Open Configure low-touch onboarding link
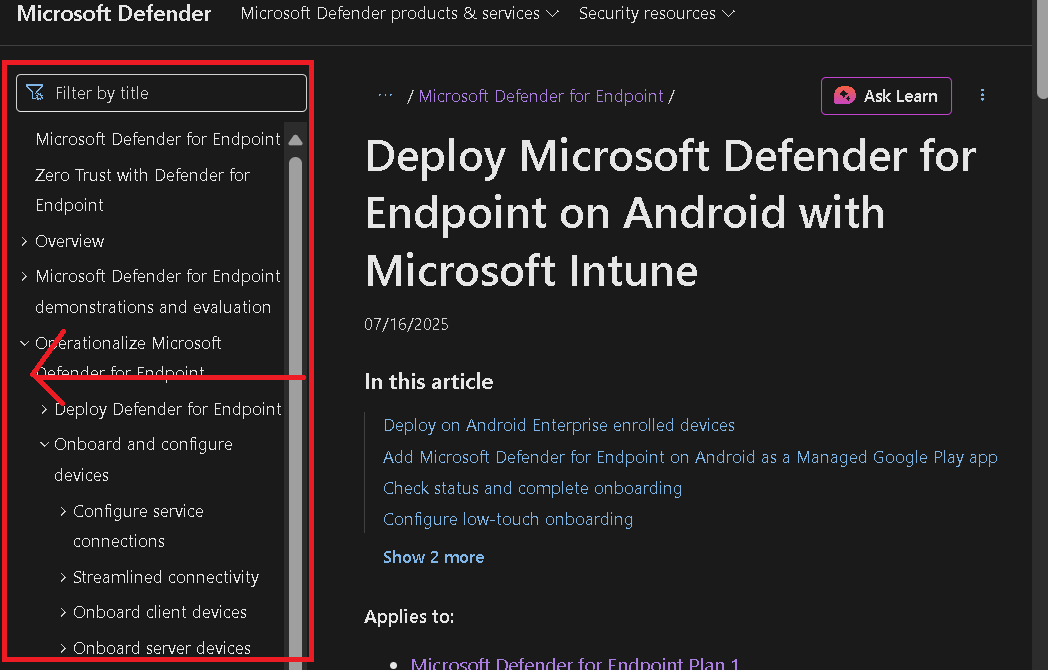Screen dimensions: 1049x670 [508, 519]
